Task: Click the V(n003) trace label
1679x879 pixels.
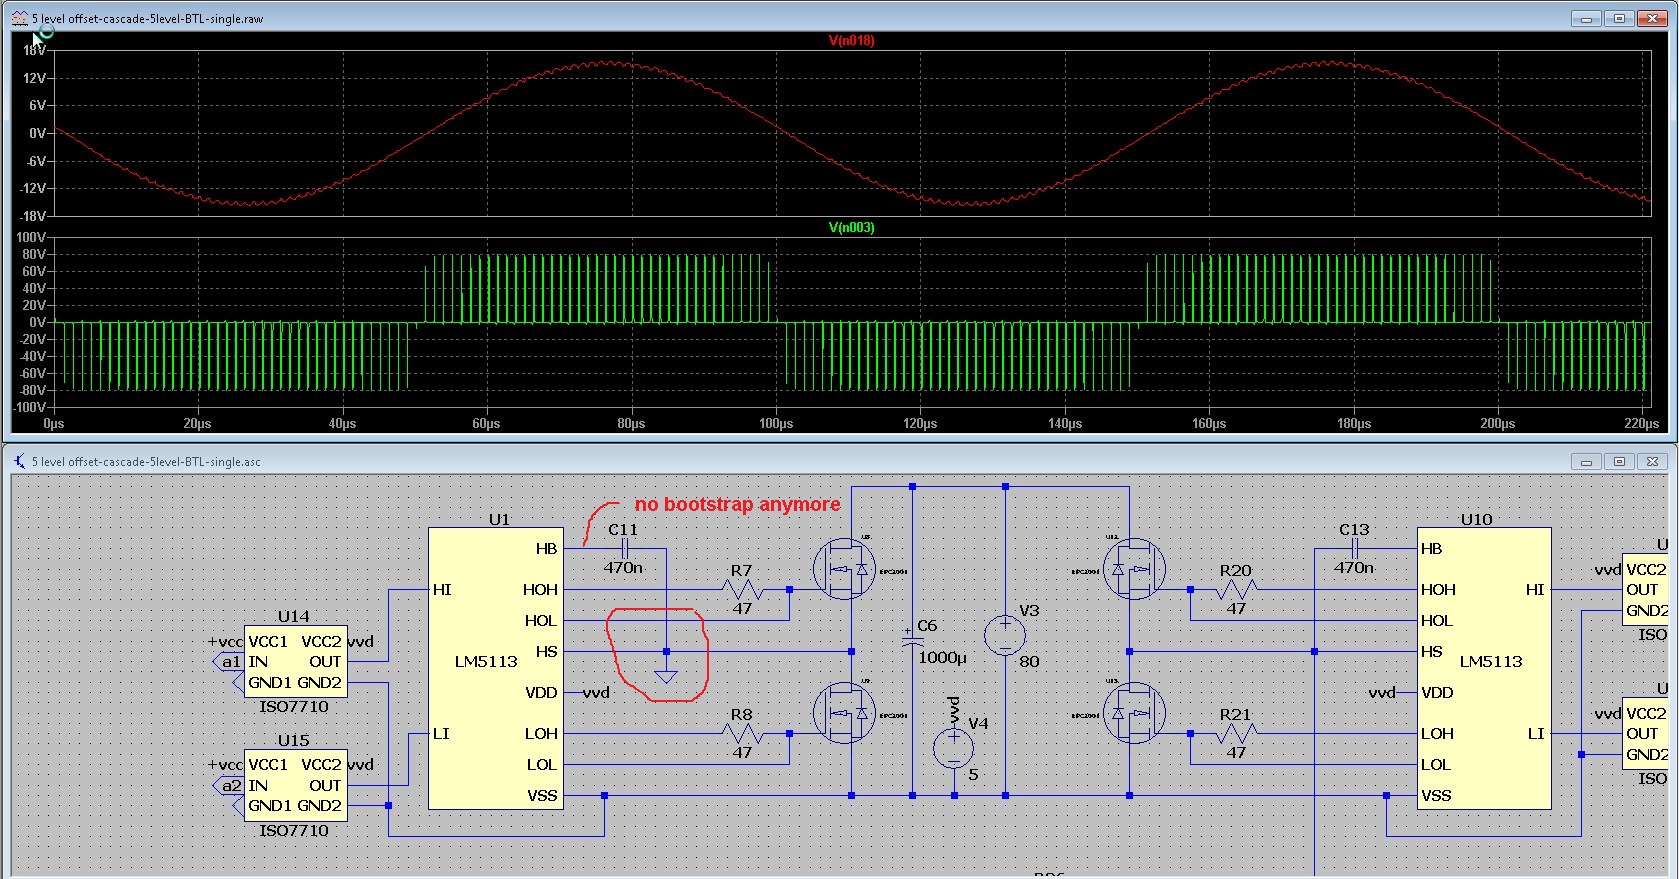Action: click(x=851, y=228)
